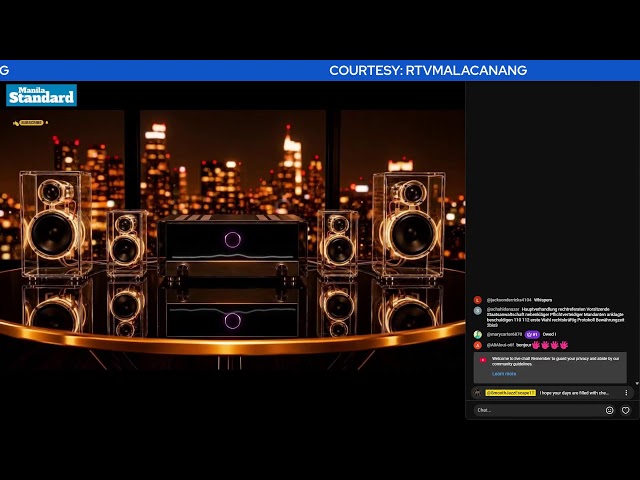Click the green avatar beside the #1 badge
Screen dimensions: 640x480
tap(478, 334)
